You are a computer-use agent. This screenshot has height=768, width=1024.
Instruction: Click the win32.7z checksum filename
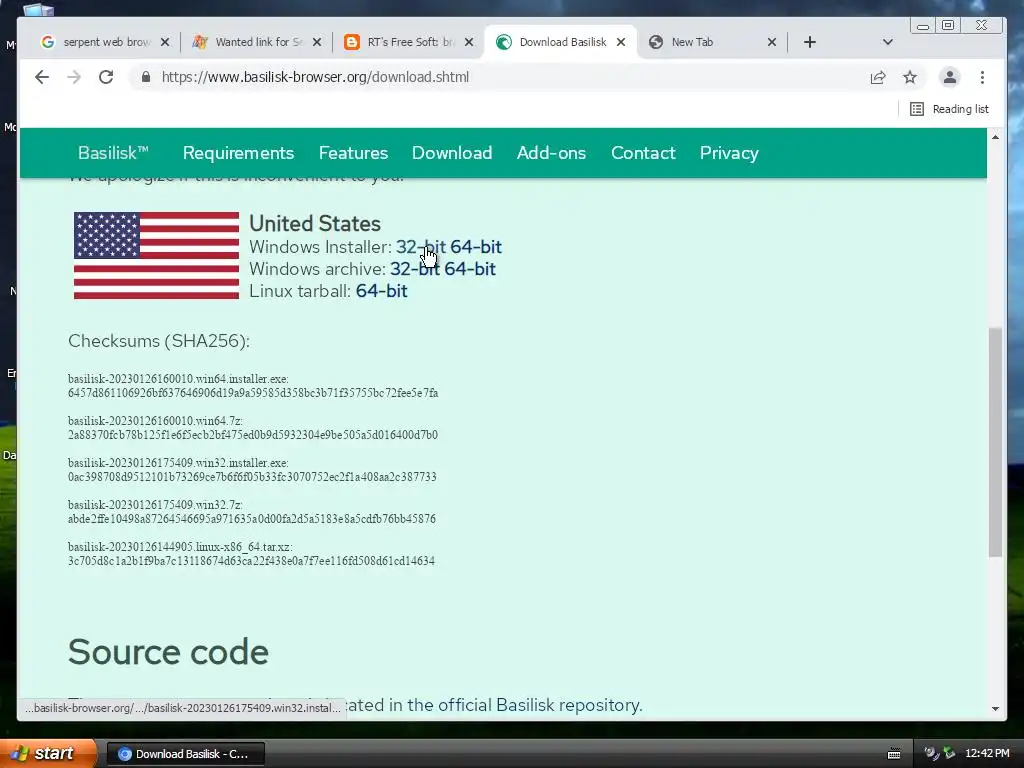pyautogui.click(x=155, y=505)
